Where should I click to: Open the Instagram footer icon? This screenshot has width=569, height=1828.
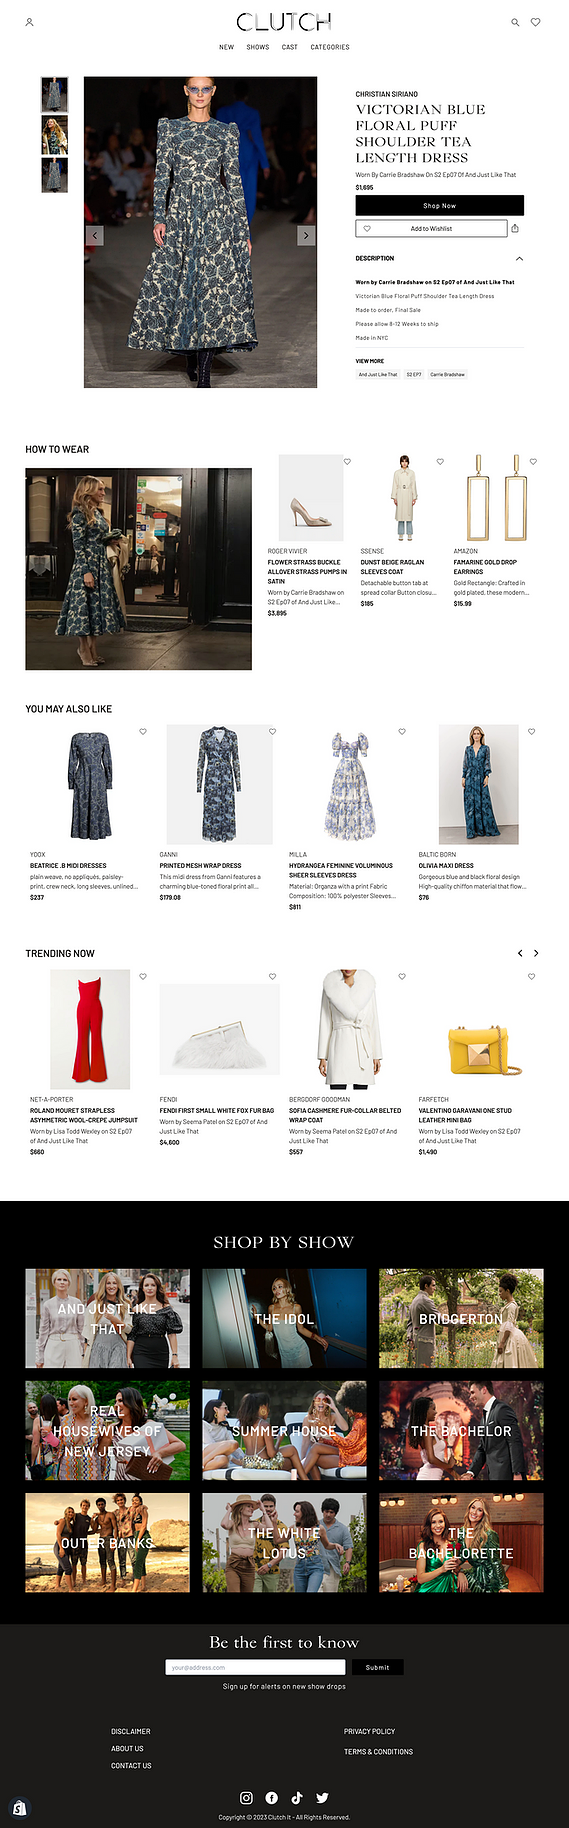246,1797
